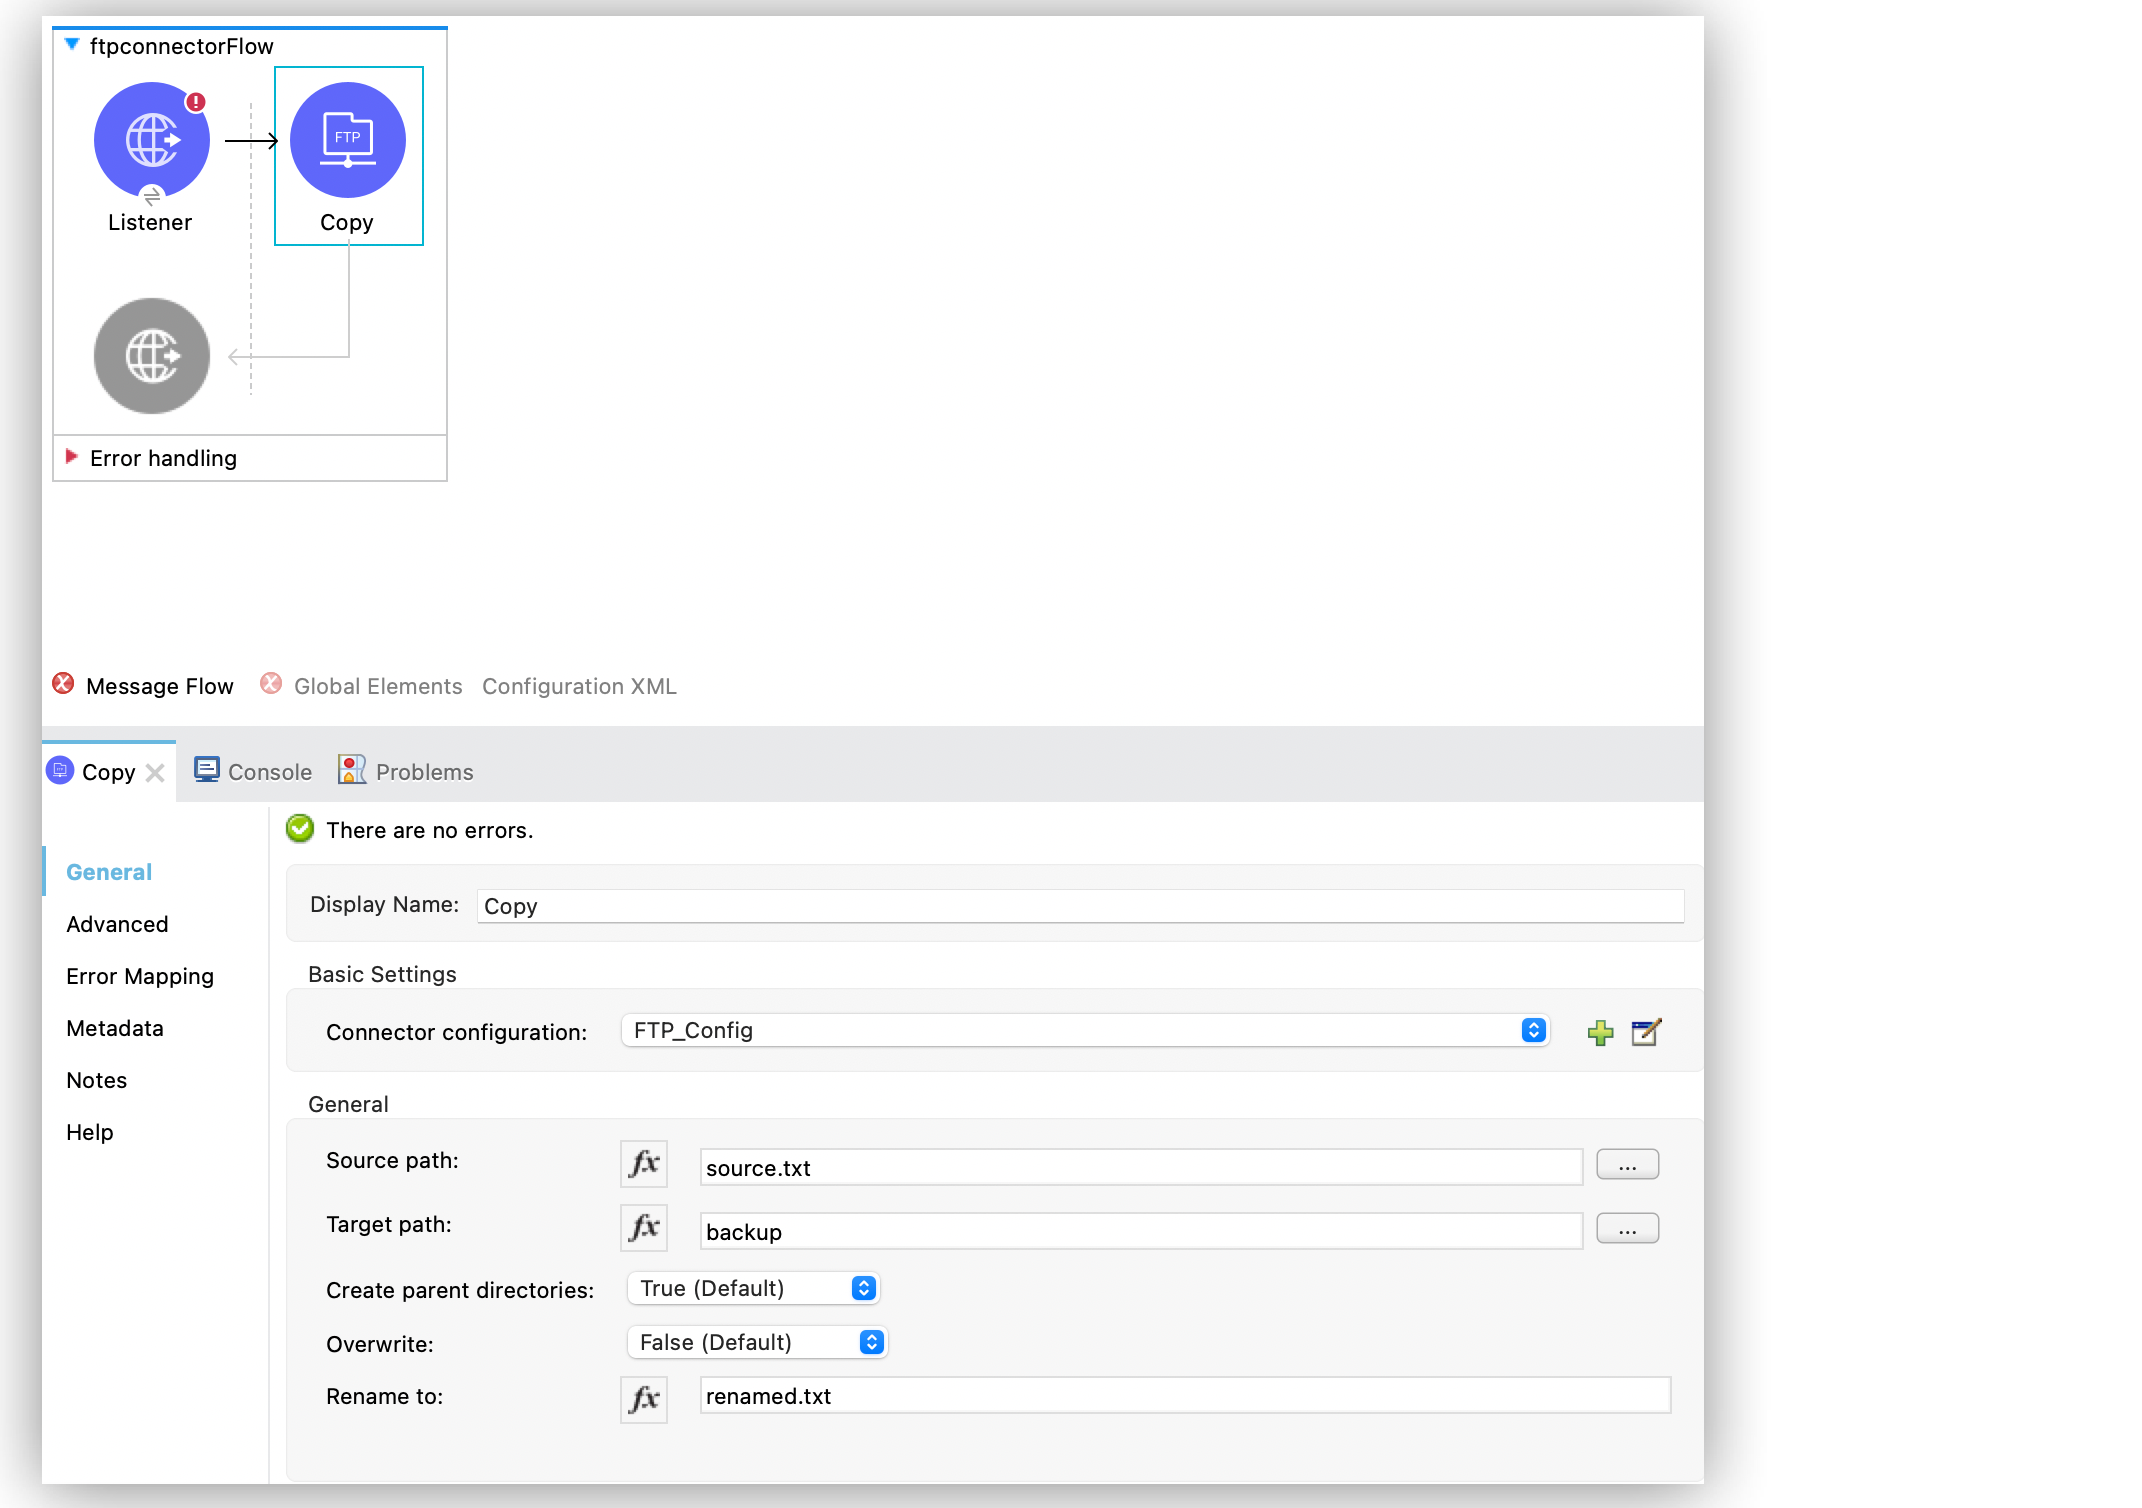Image resolution: width=2142 pixels, height=1508 pixels.
Task: Click the red error badge on Listener
Action: 196,102
